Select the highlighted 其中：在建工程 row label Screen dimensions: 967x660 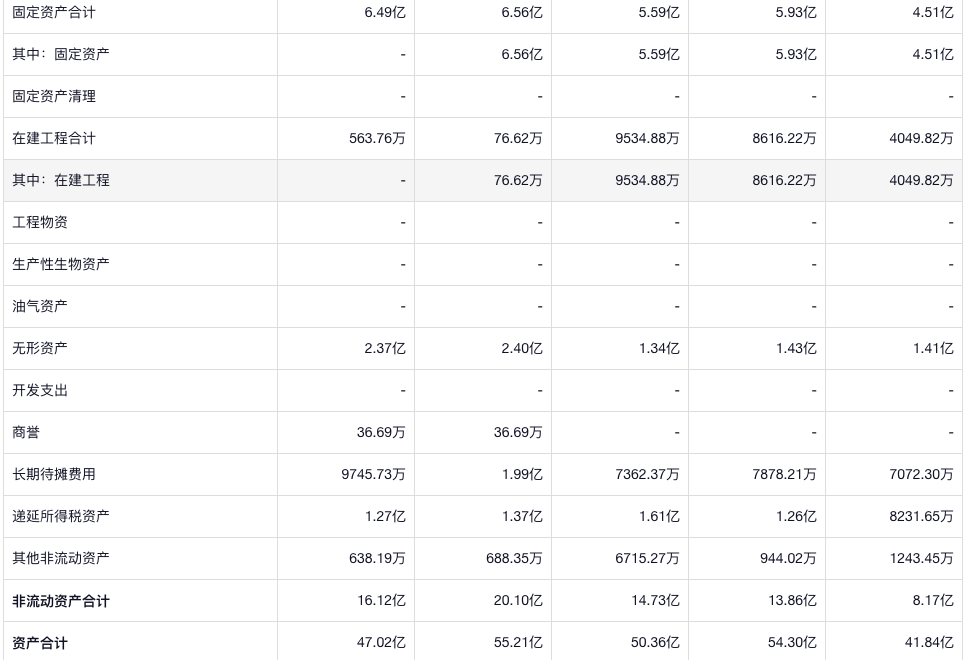[x=61, y=181]
